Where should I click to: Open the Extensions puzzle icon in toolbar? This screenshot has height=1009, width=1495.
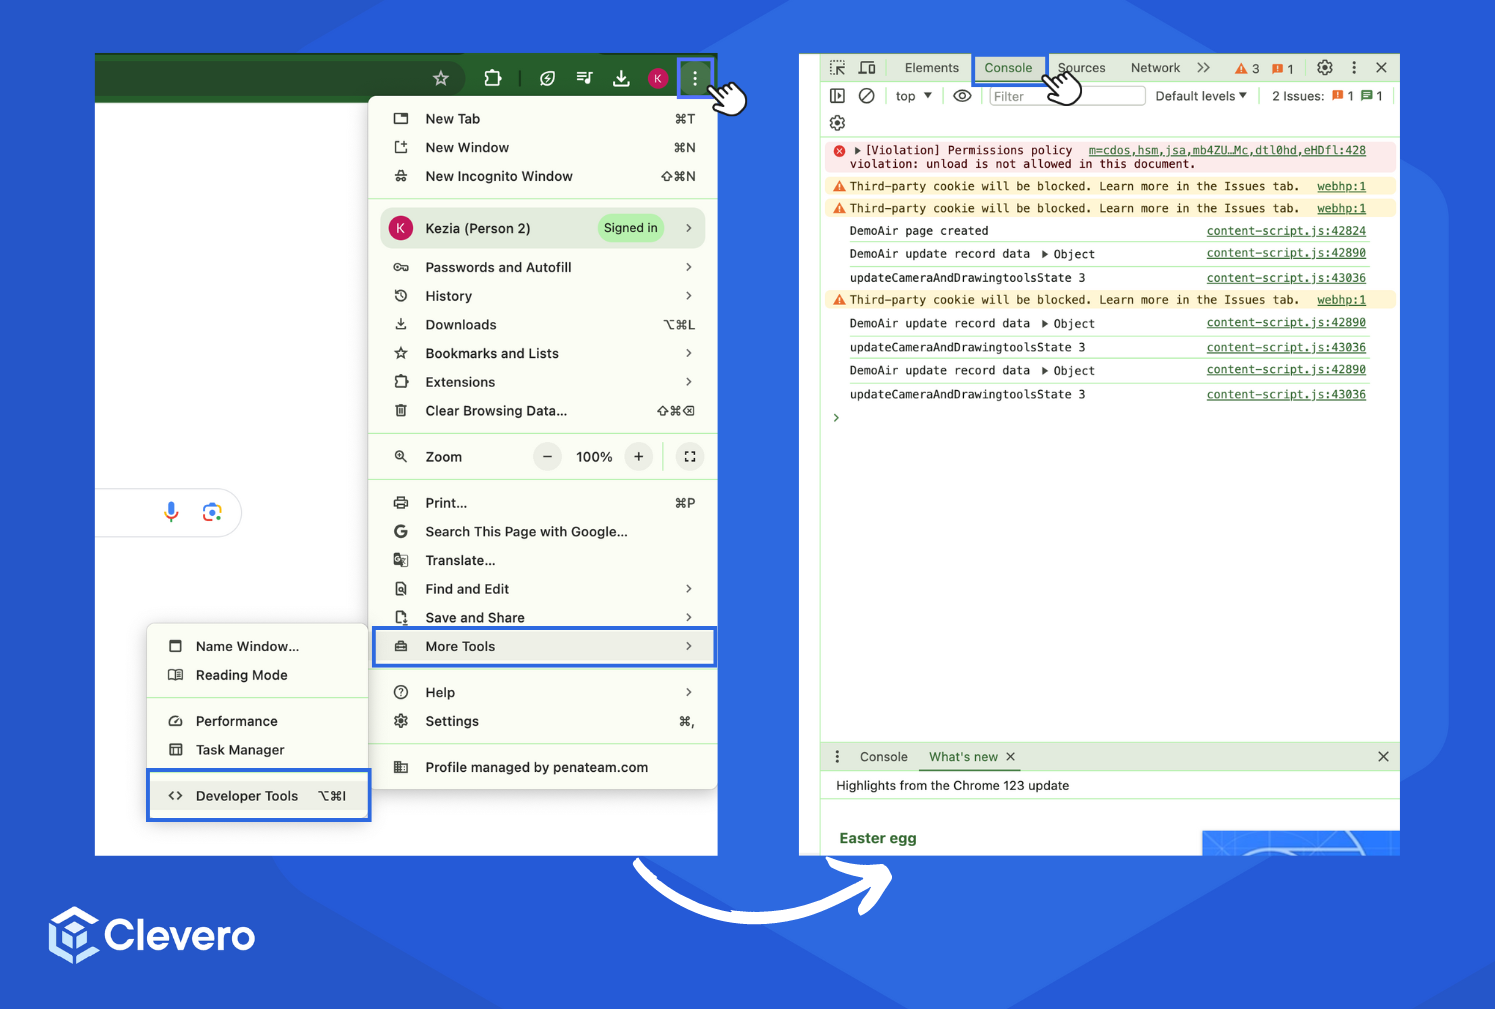tap(492, 78)
